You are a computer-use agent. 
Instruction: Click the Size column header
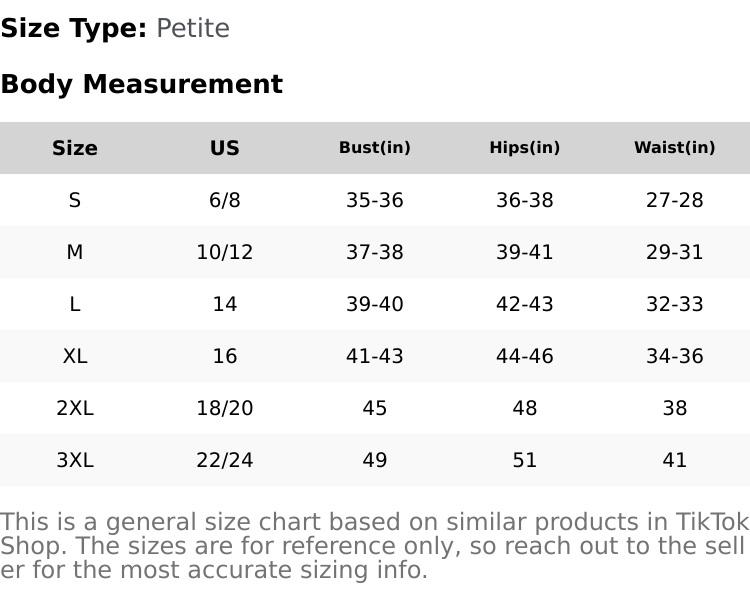point(75,148)
